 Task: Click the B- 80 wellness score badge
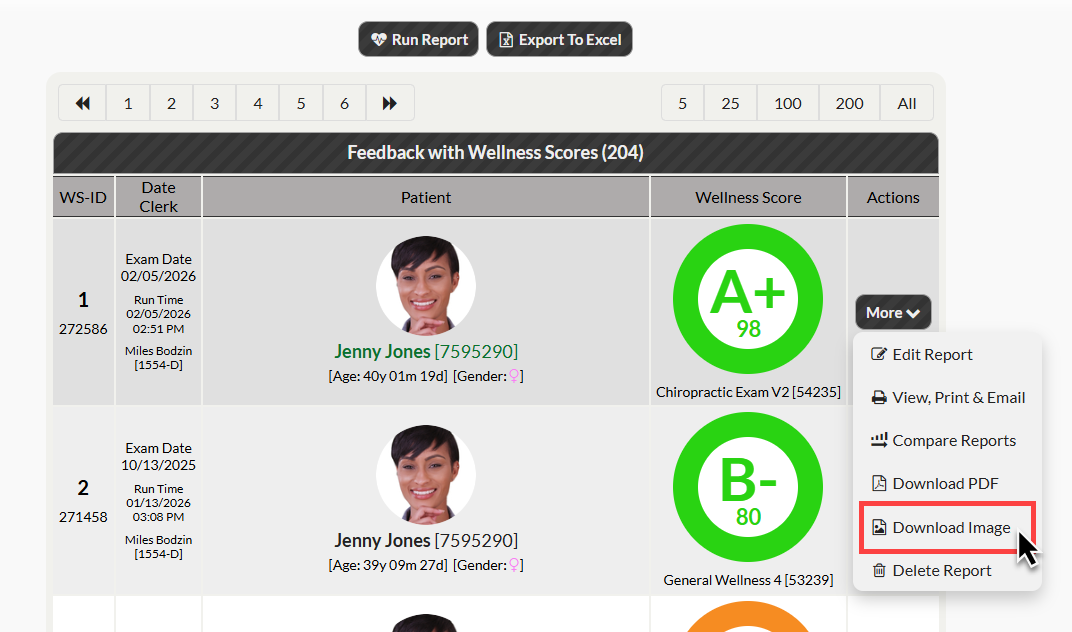[x=748, y=487]
